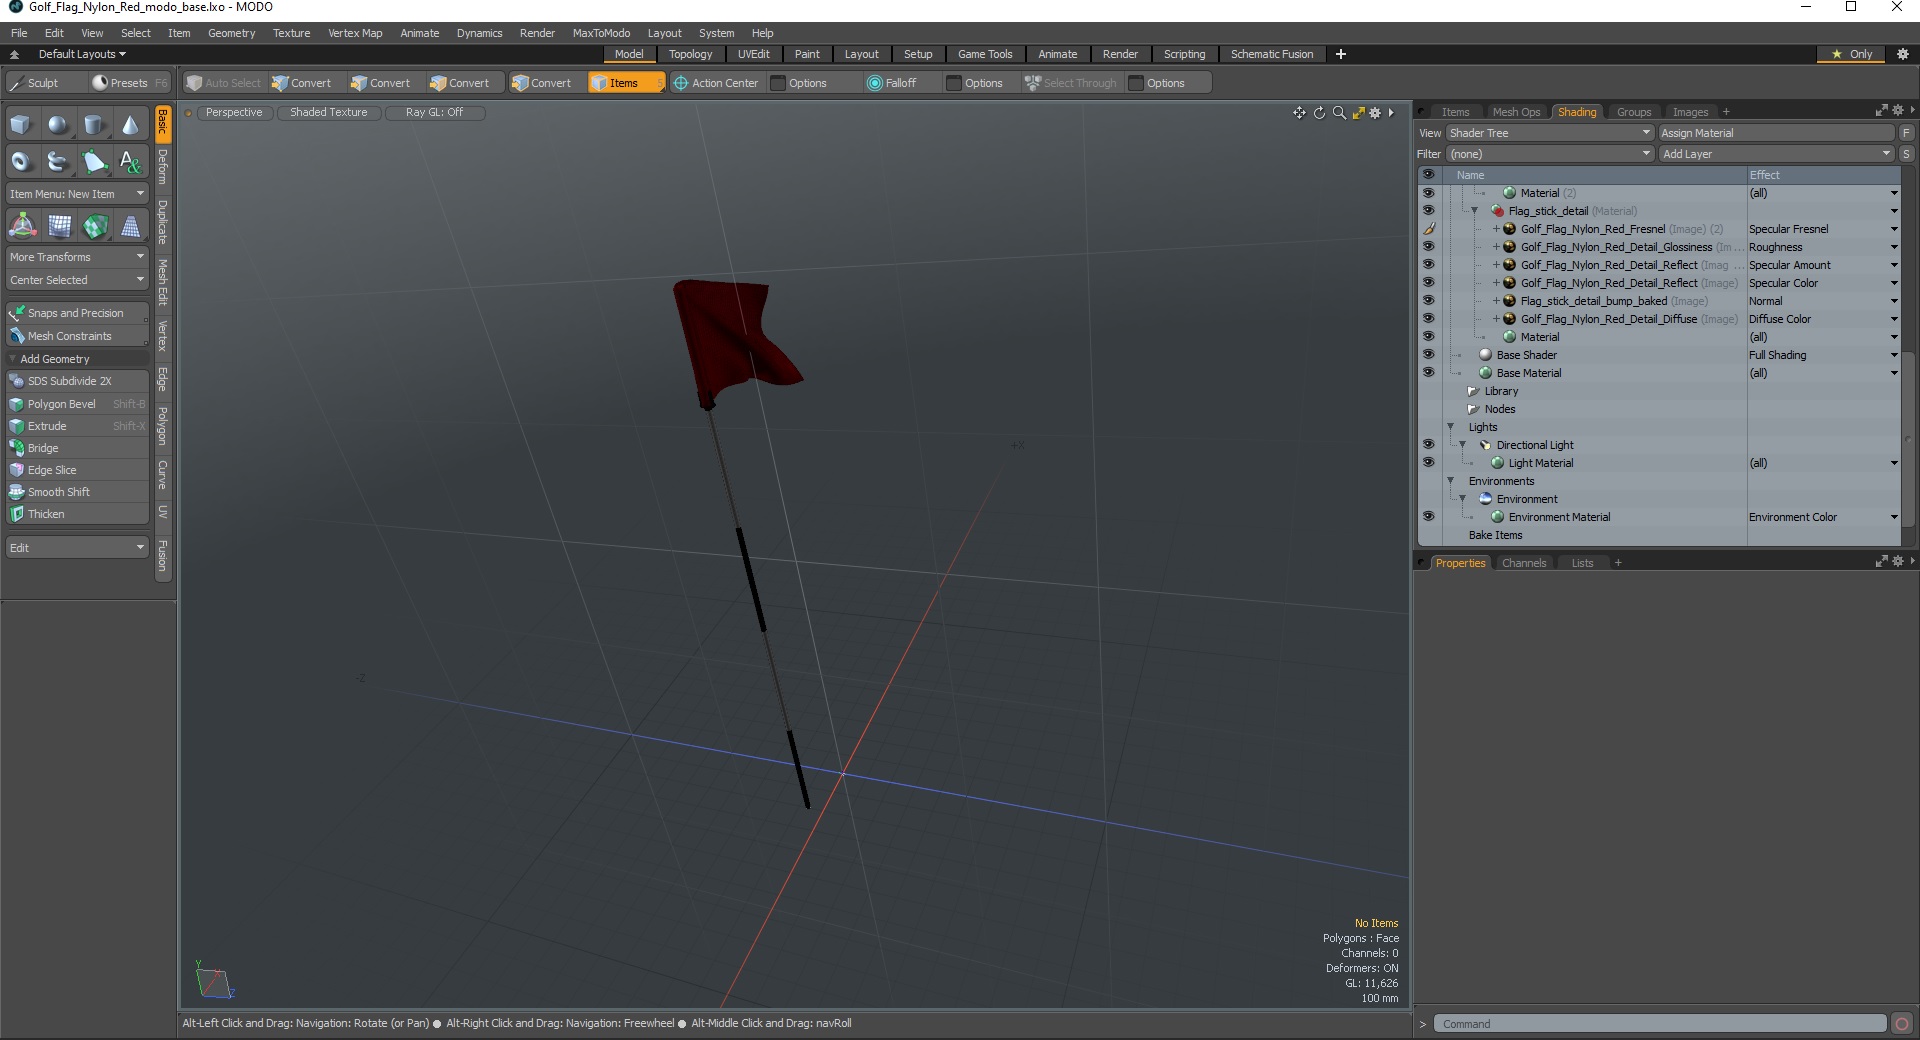Select the Bridge tool
The width and height of the screenshot is (1920, 1040).
click(77, 448)
